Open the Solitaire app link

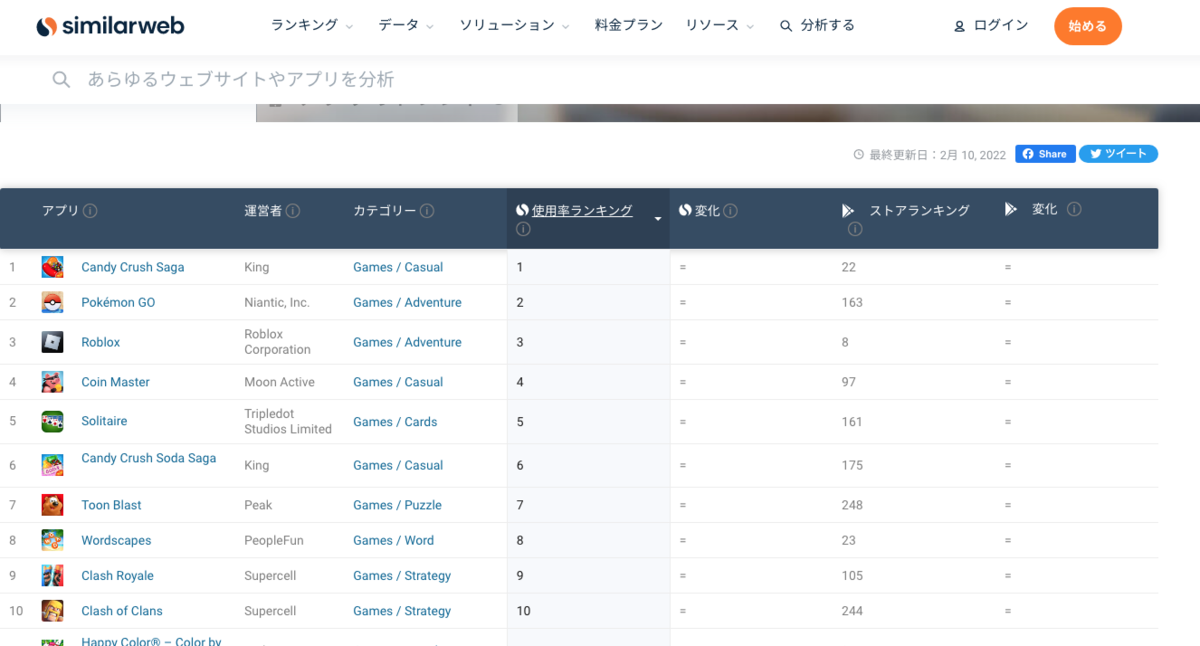click(x=104, y=421)
